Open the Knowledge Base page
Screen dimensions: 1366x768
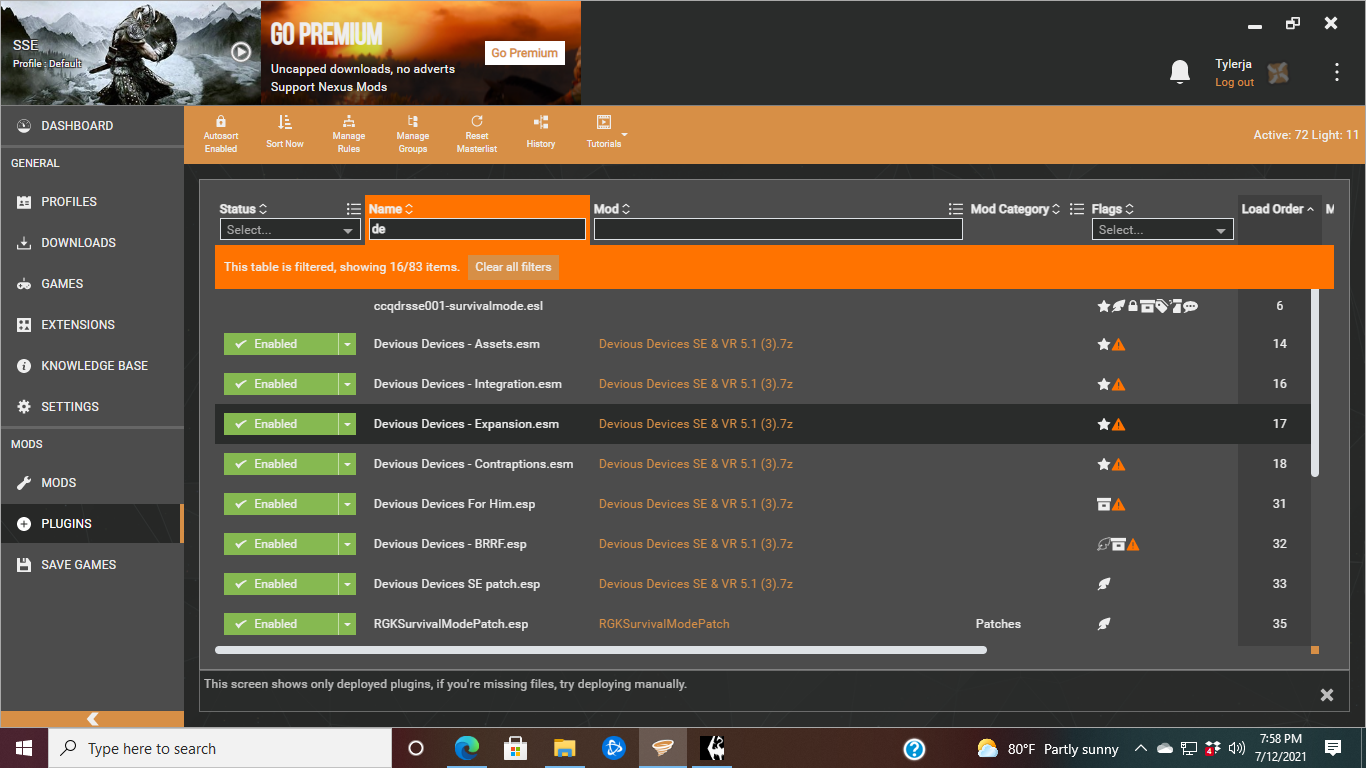click(92, 366)
